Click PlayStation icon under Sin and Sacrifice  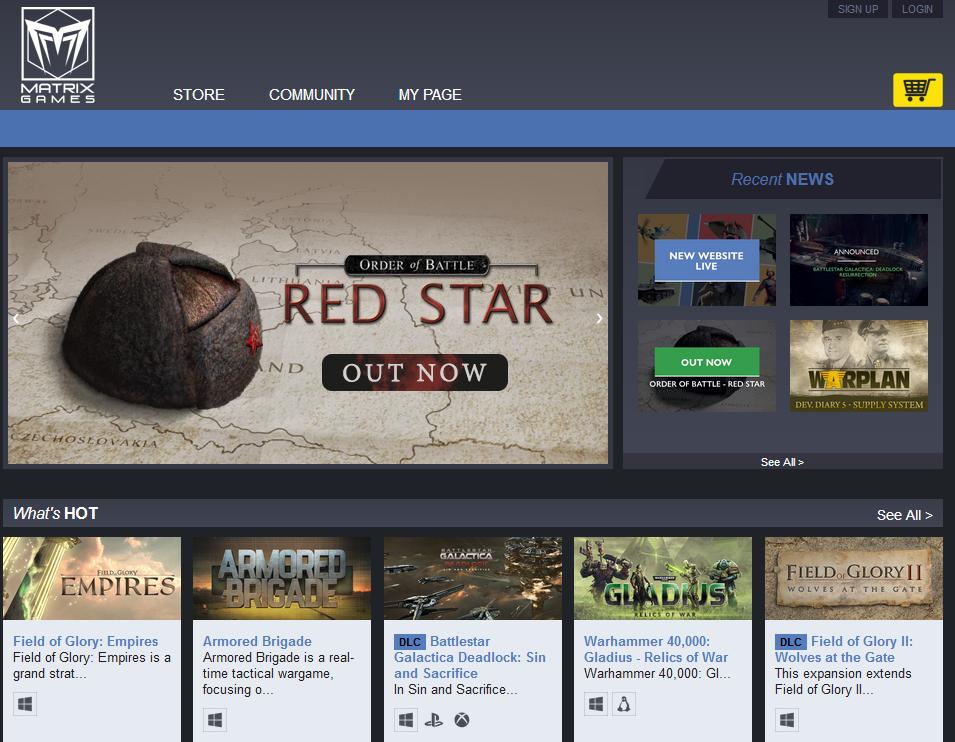pyautogui.click(x=434, y=720)
